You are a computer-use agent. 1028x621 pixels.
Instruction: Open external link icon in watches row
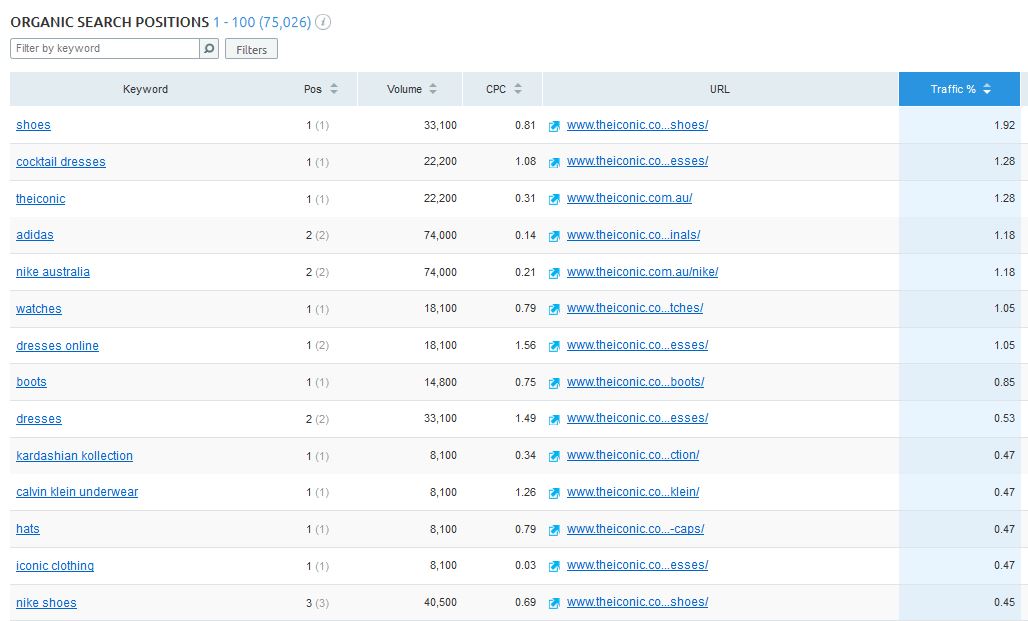coord(554,310)
